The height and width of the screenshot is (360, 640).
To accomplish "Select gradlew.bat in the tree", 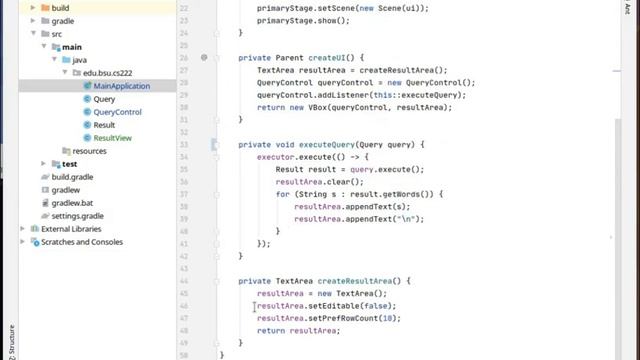I will click(72, 203).
